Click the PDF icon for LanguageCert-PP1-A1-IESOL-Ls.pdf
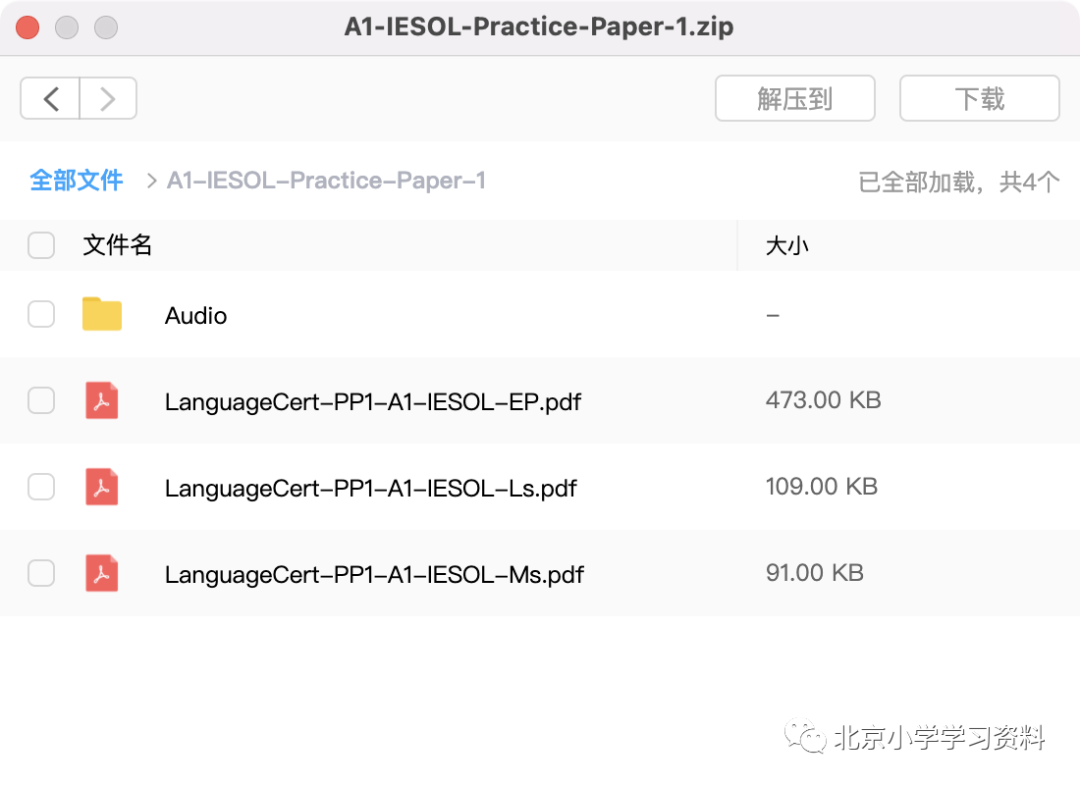The height and width of the screenshot is (785, 1080). [102, 487]
